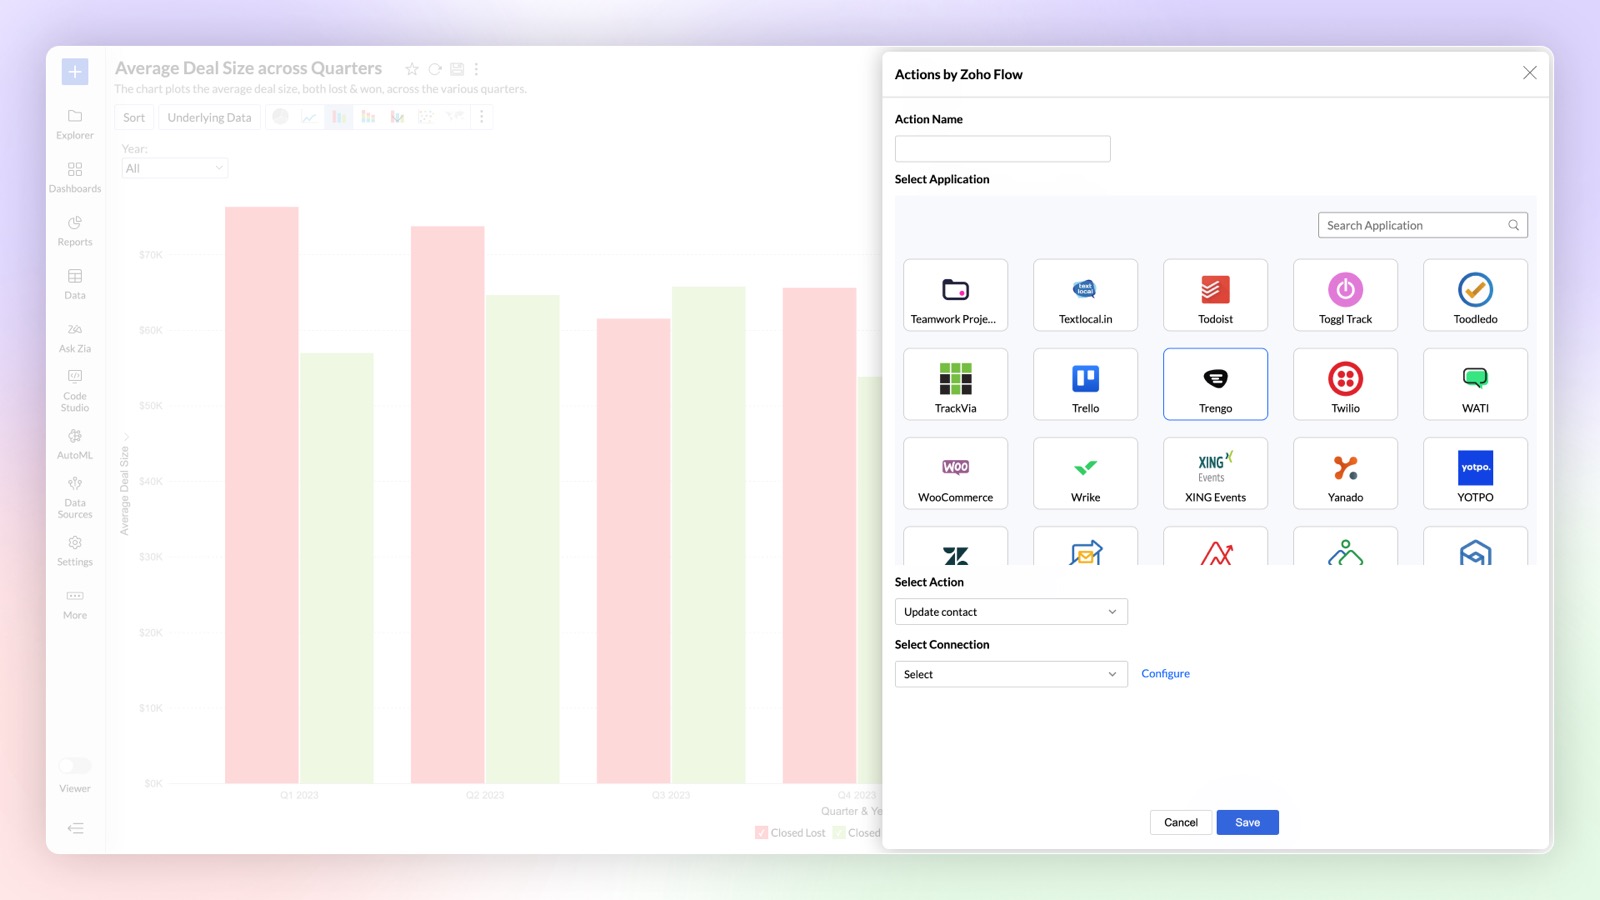The width and height of the screenshot is (1600, 900).
Task: Click the selected Trengo application tile
Action: tap(1215, 384)
